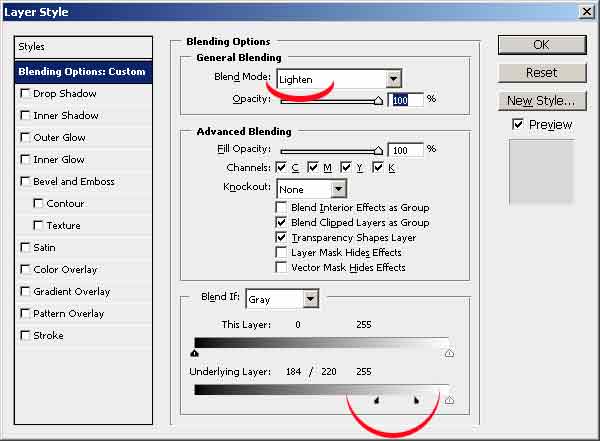Enable the Gradient Overlay checkbox
The width and height of the screenshot is (600, 441).
click(x=25, y=291)
